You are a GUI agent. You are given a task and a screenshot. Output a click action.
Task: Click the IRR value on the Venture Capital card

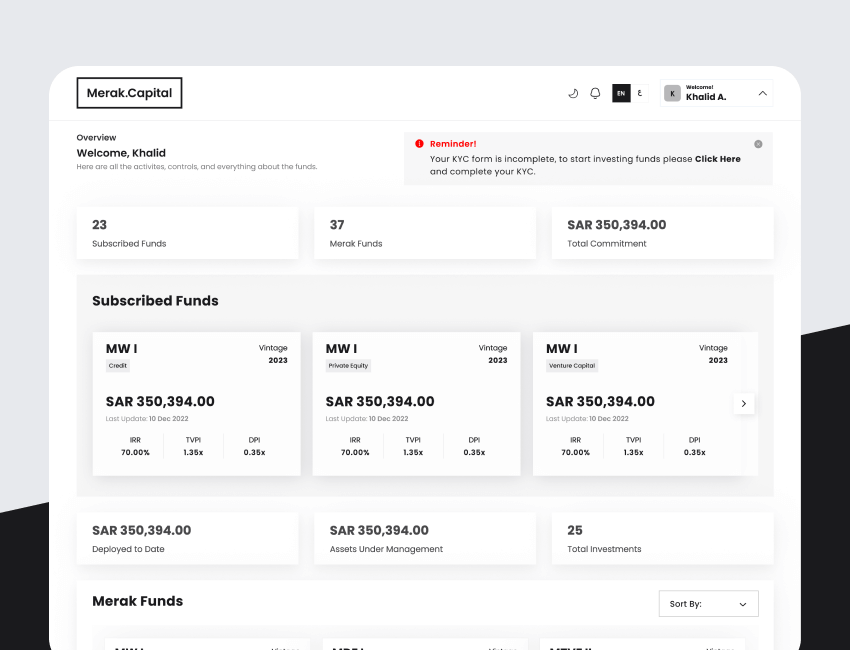[x=575, y=452]
